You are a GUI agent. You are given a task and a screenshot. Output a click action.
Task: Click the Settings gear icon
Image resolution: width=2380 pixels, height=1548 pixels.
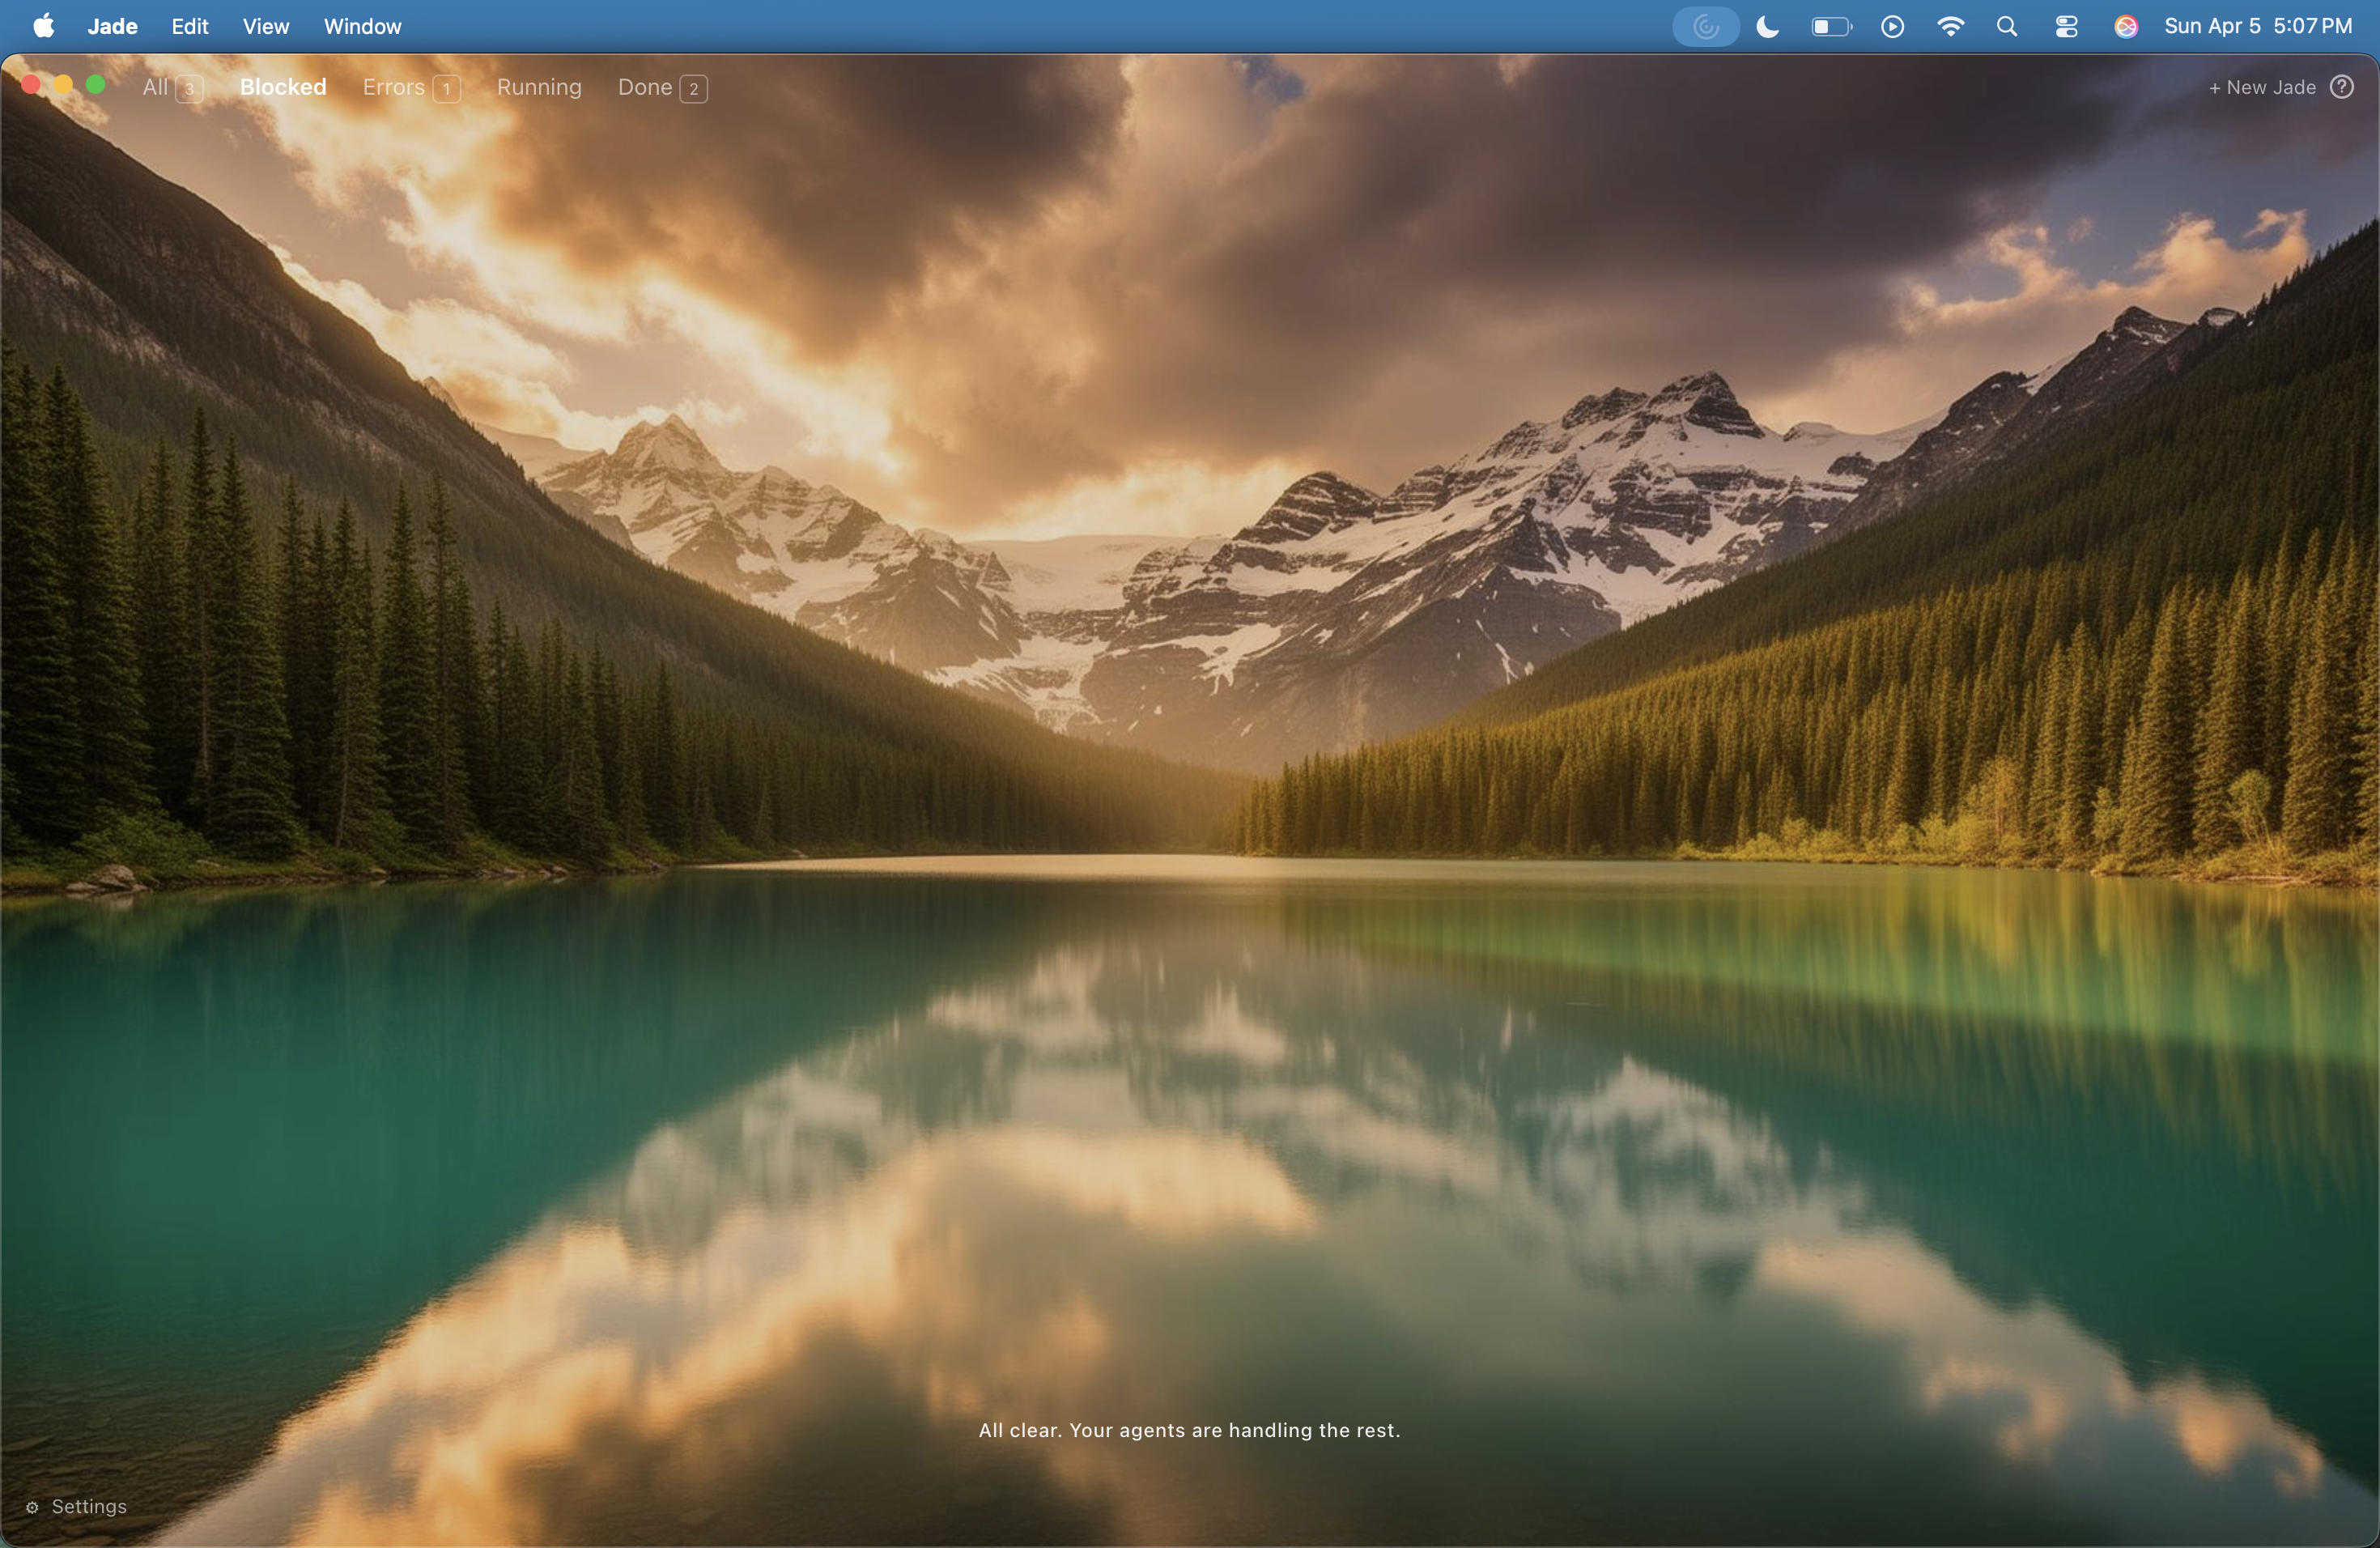pyautogui.click(x=32, y=1507)
